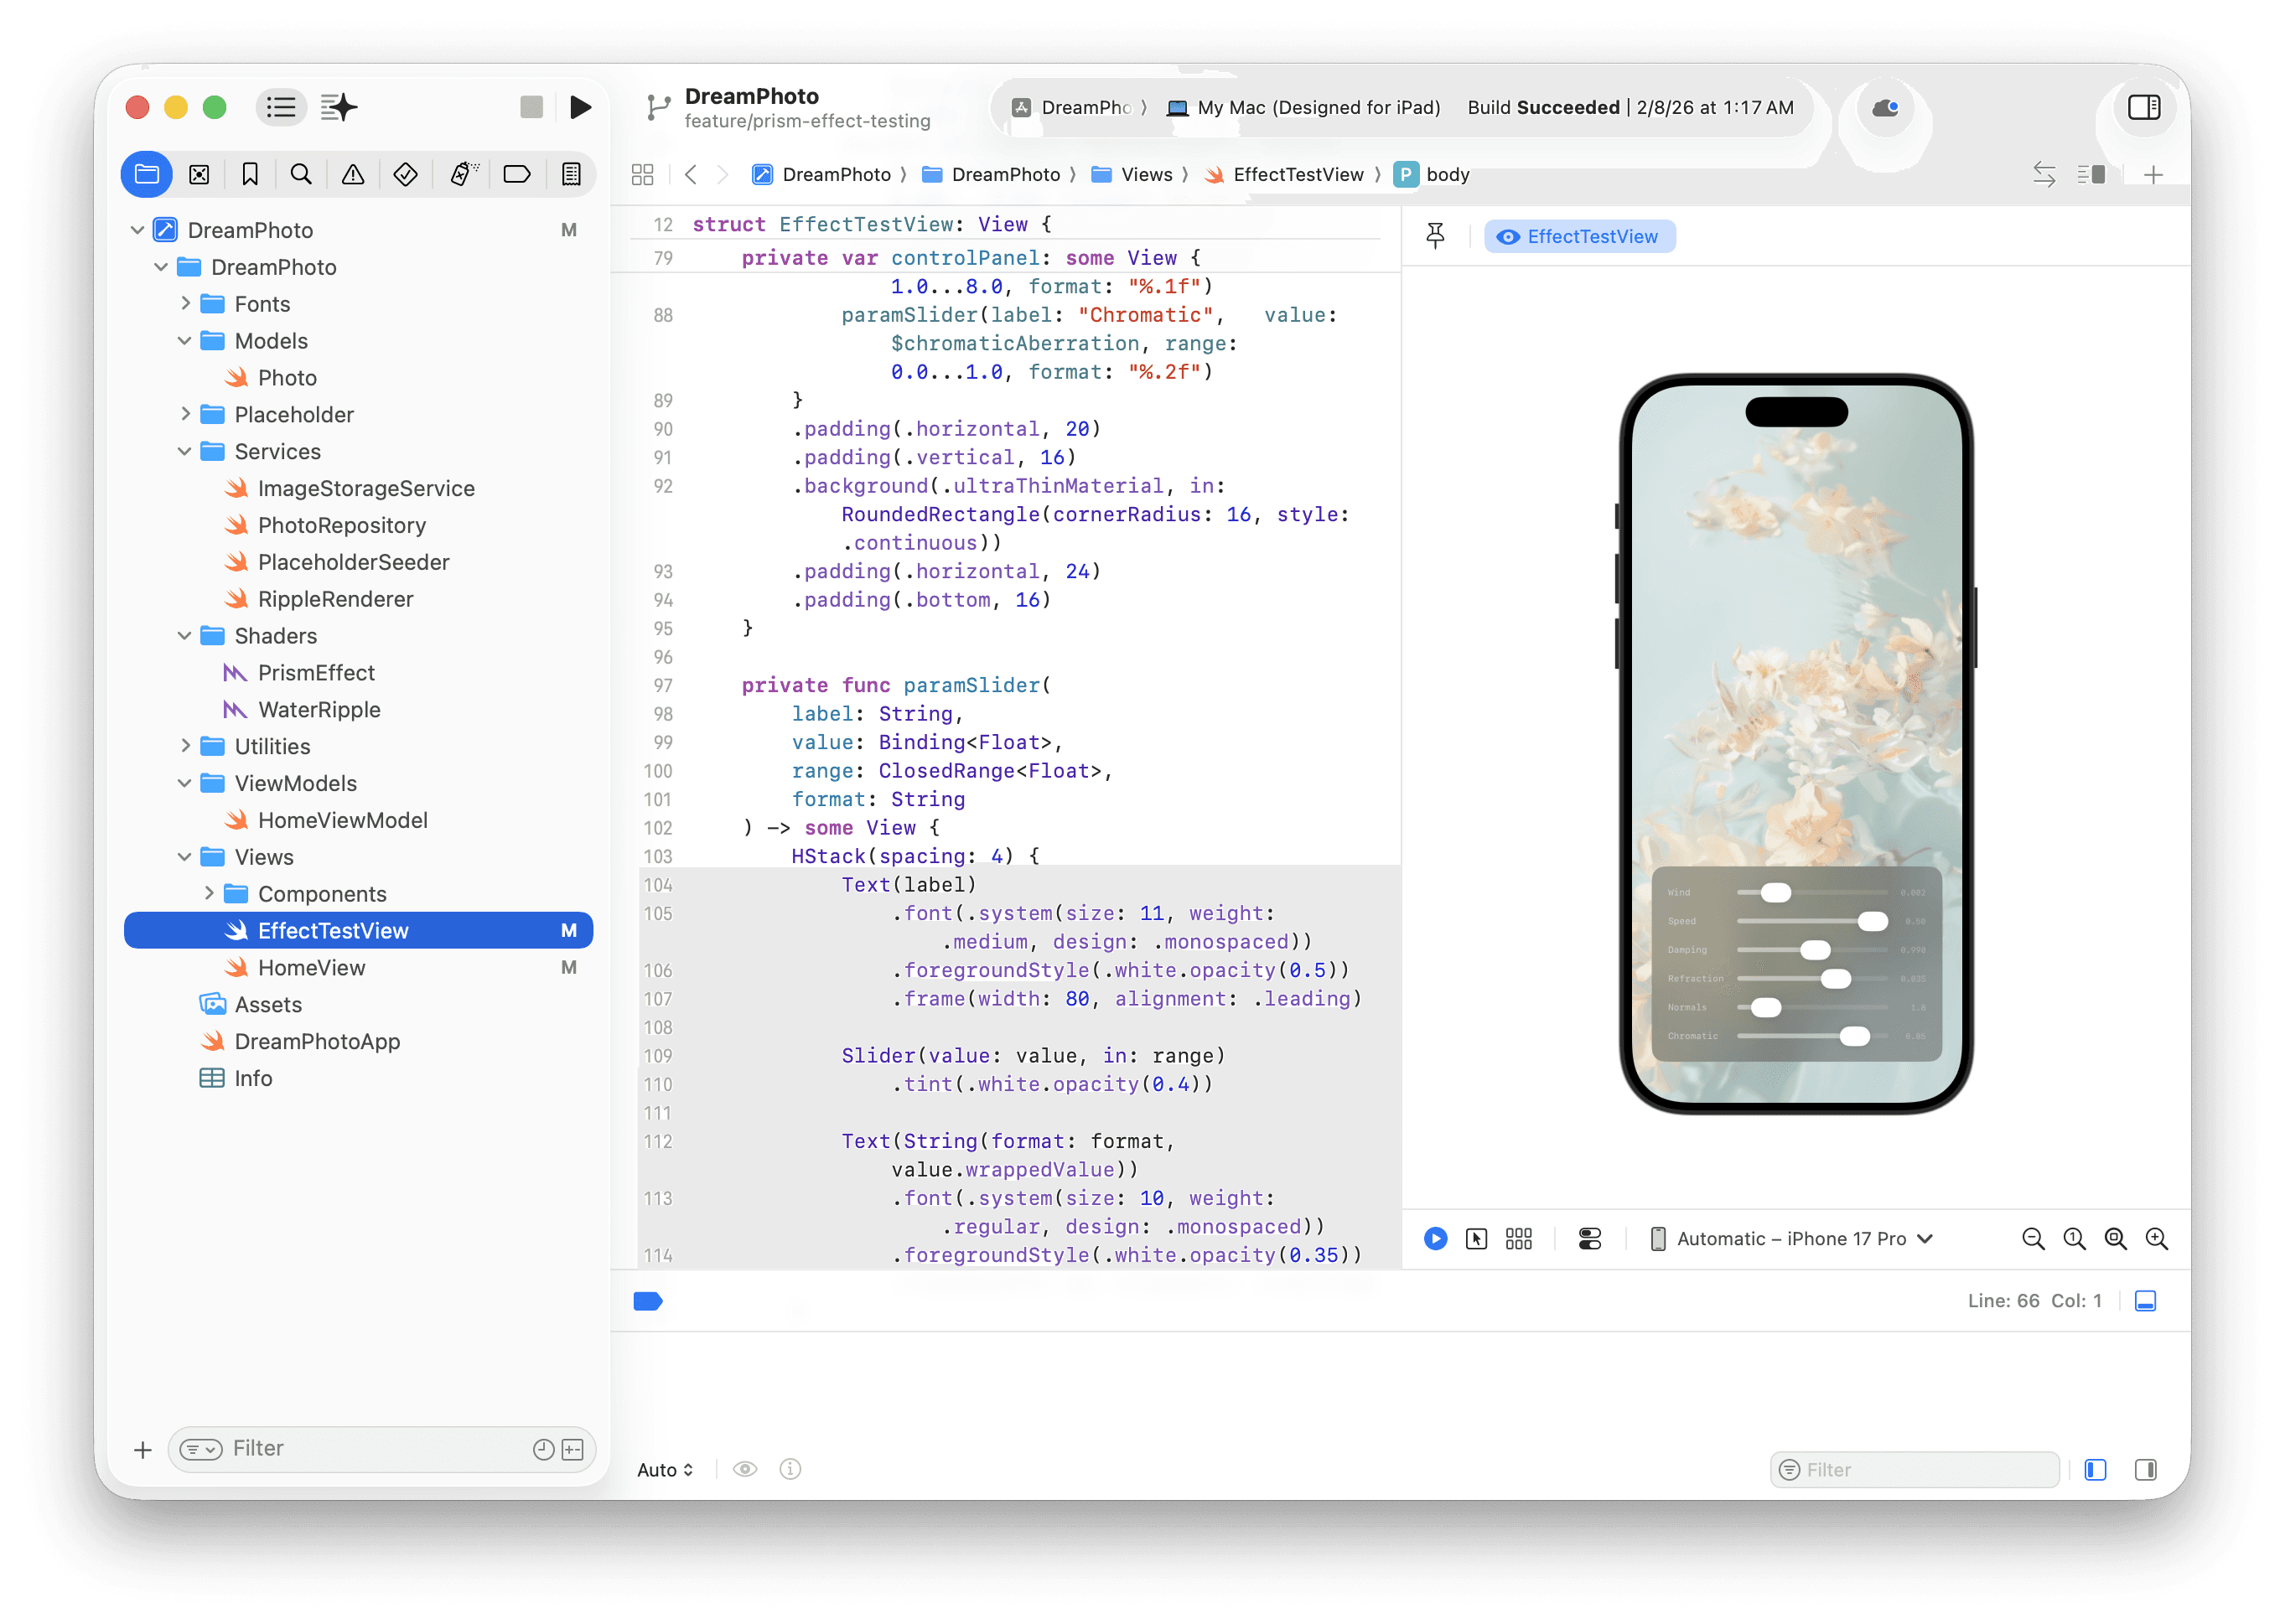Viewport: 2285px width, 1624px height.
Task: Open the Issue navigator warning icon
Action: point(353,174)
